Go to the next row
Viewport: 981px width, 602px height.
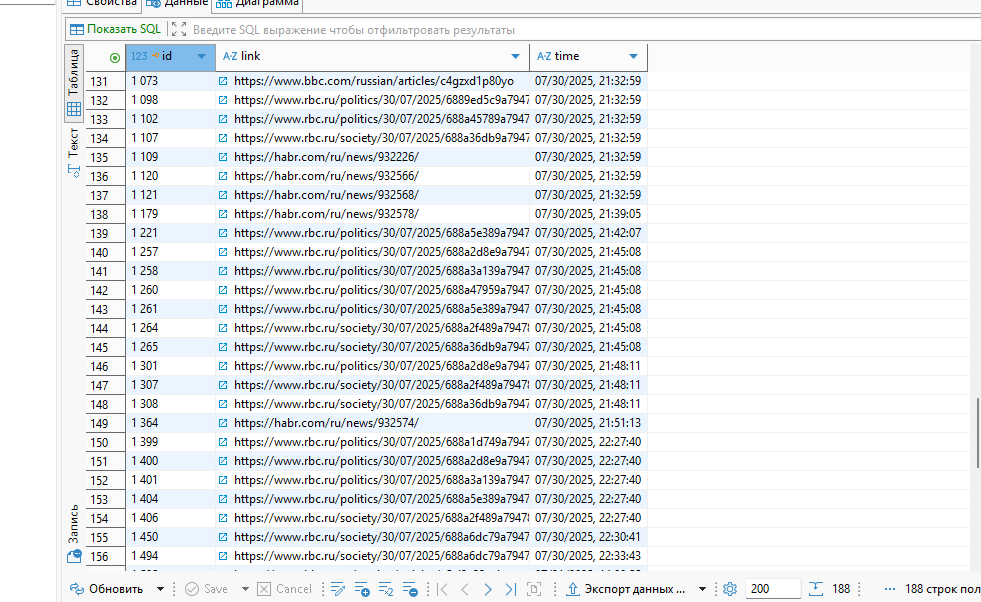(x=488, y=589)
